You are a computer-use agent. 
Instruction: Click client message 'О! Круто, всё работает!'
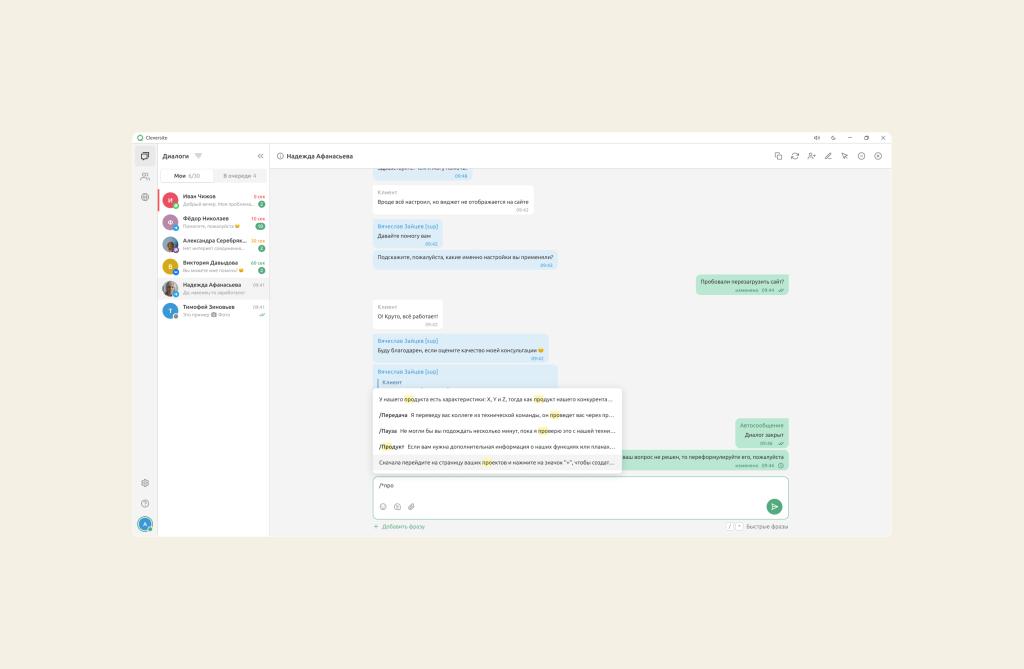tap(408, 314)
